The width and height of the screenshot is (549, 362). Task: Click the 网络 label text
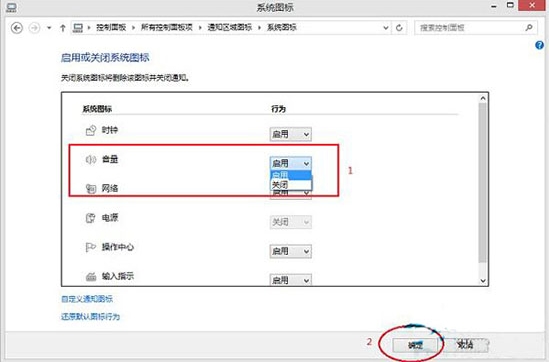pyautogui.click(x=110, y=188)
